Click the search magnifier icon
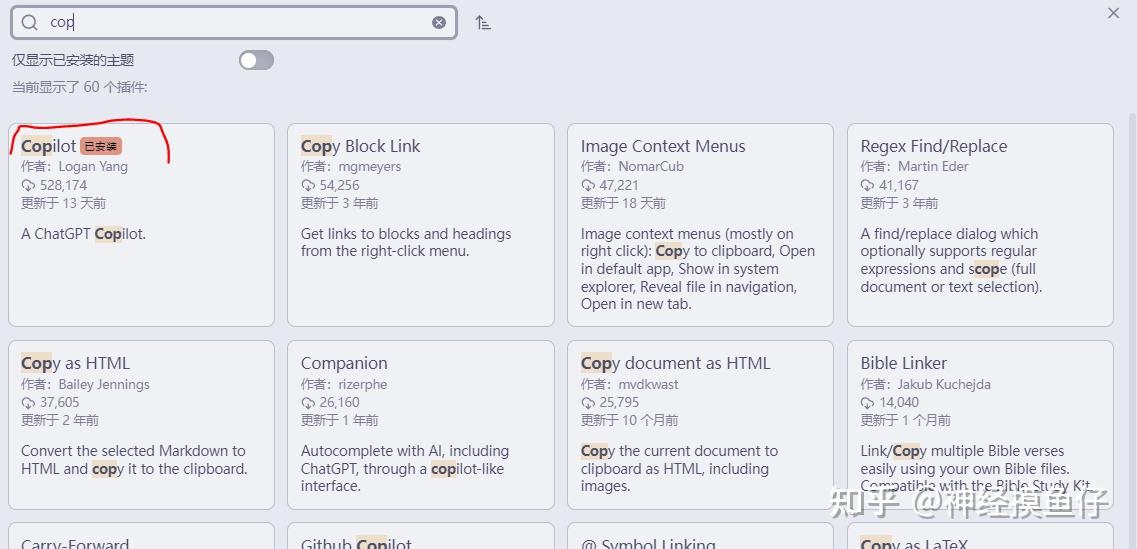Image resolution: width=1137 pixels, height=549 pixels. click(30, 23)
